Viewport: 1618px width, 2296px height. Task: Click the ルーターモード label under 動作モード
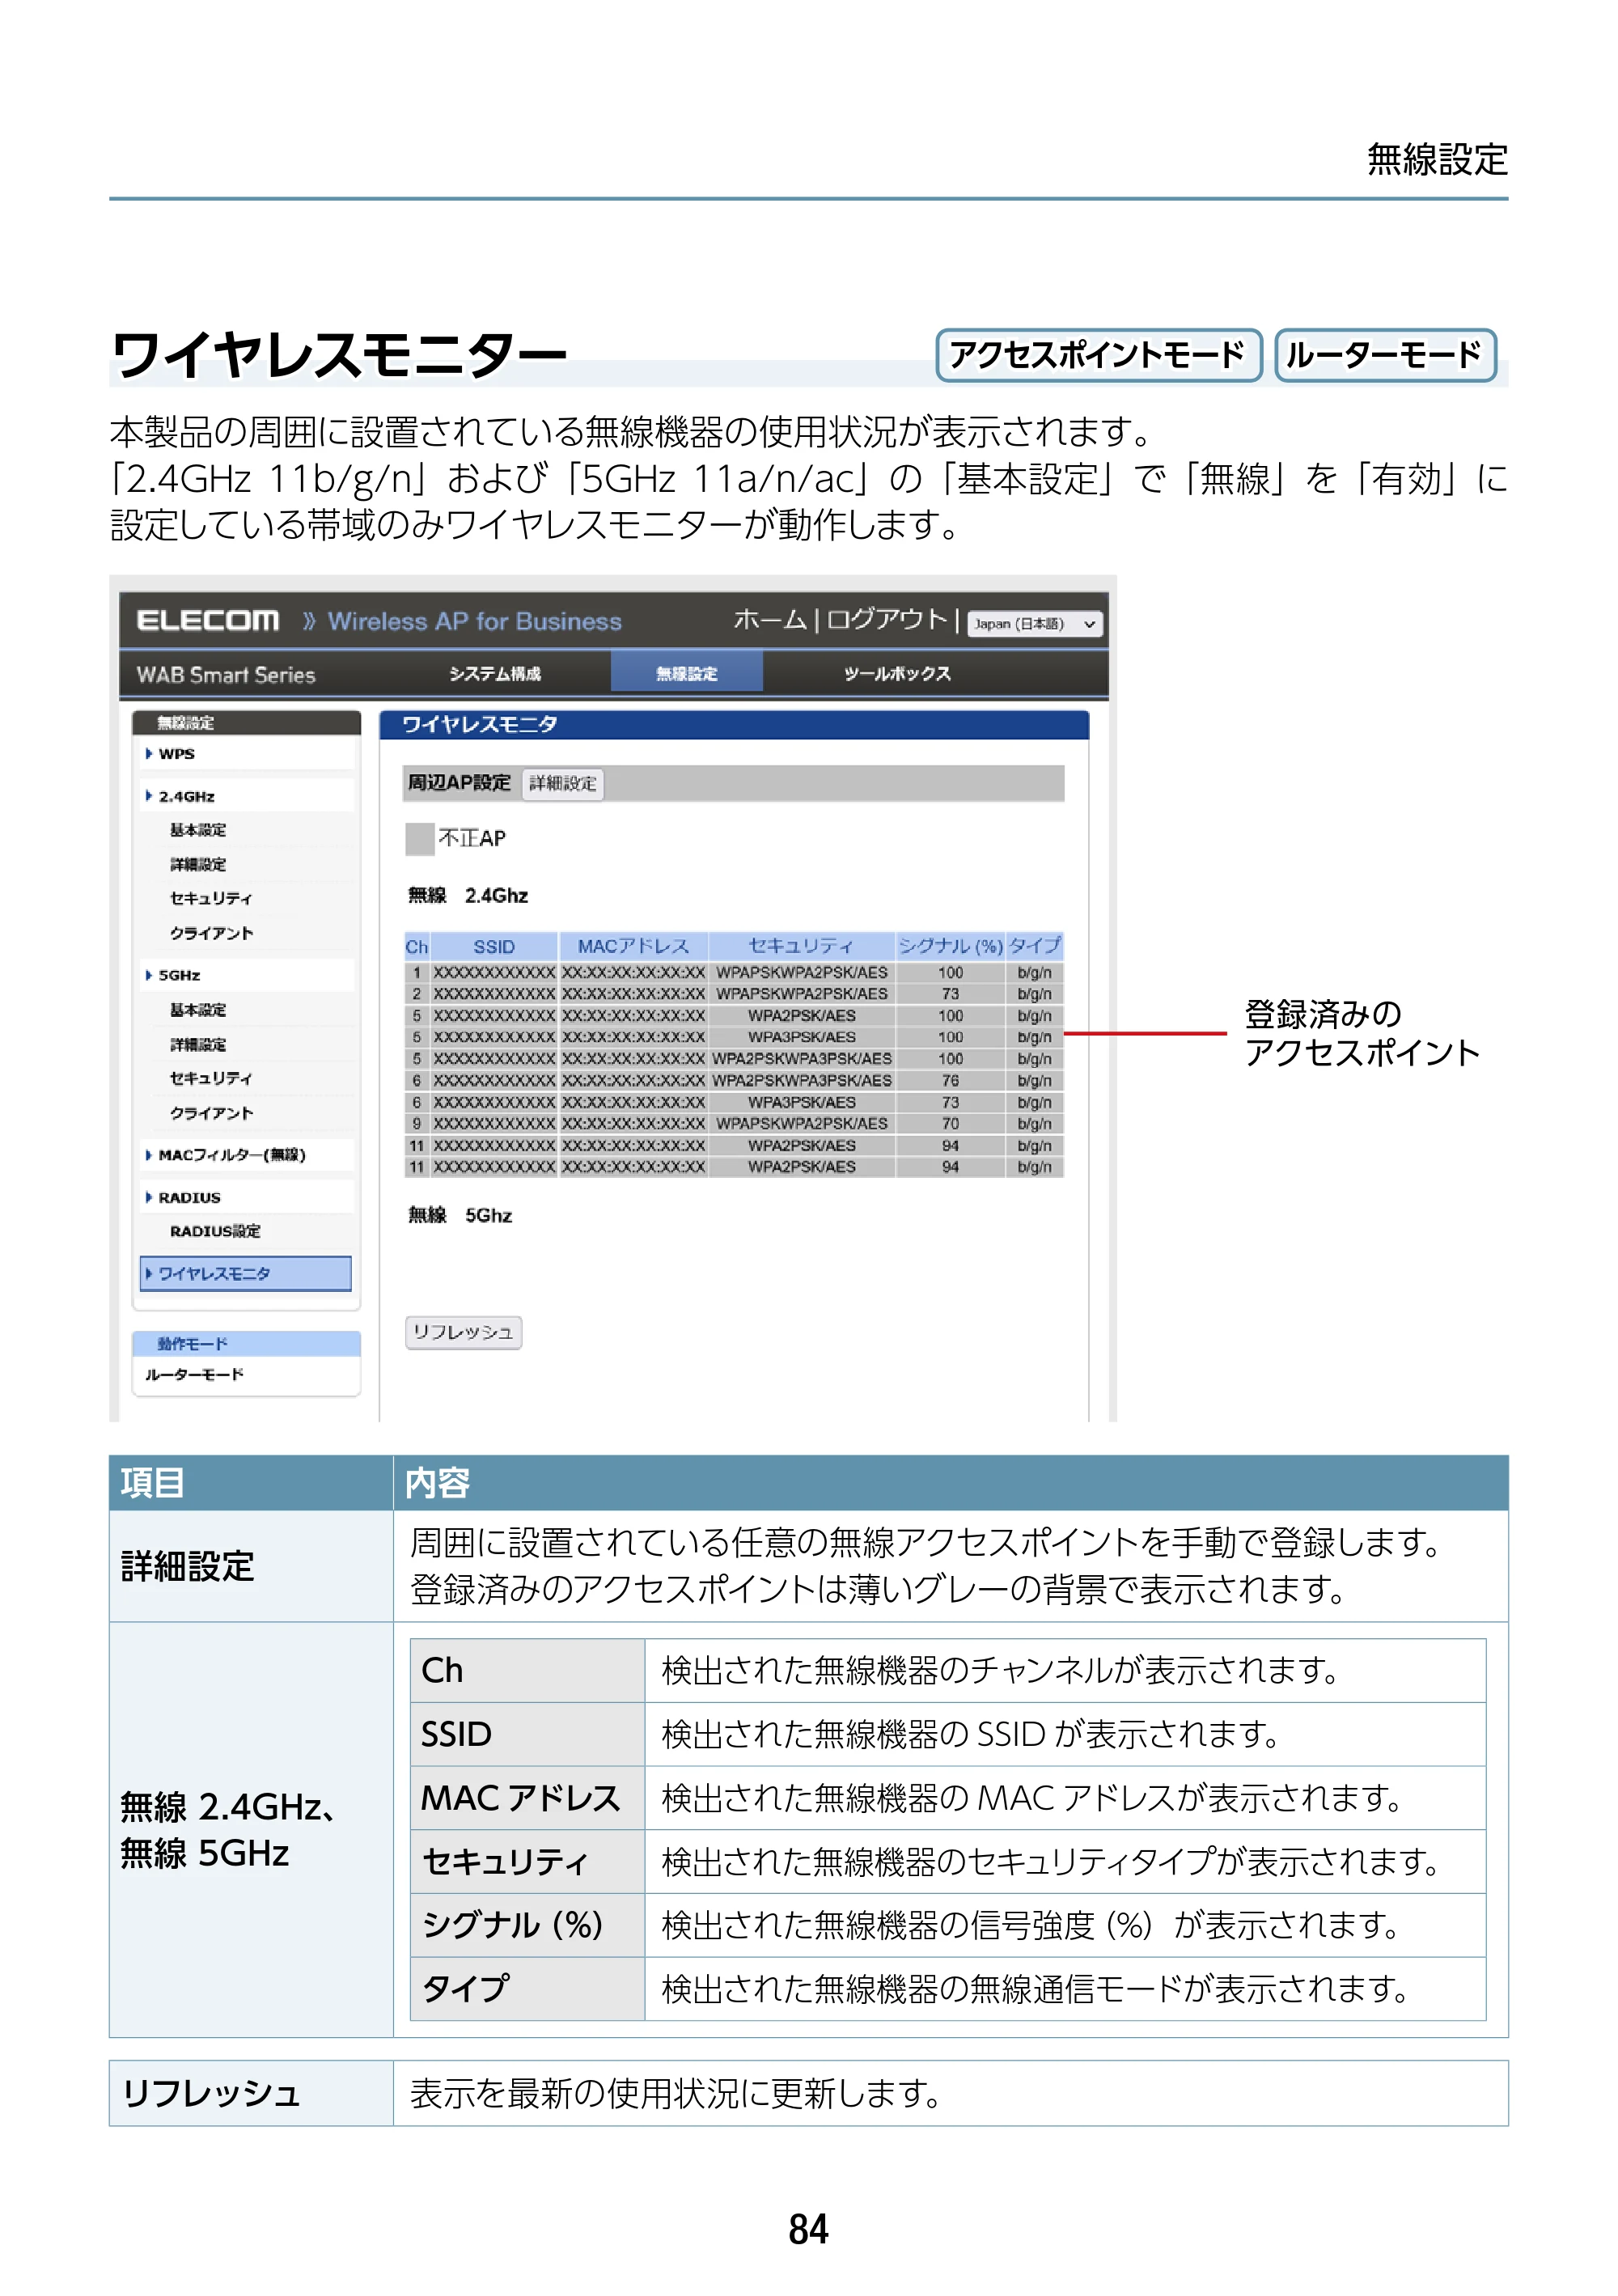[194, 1374]
